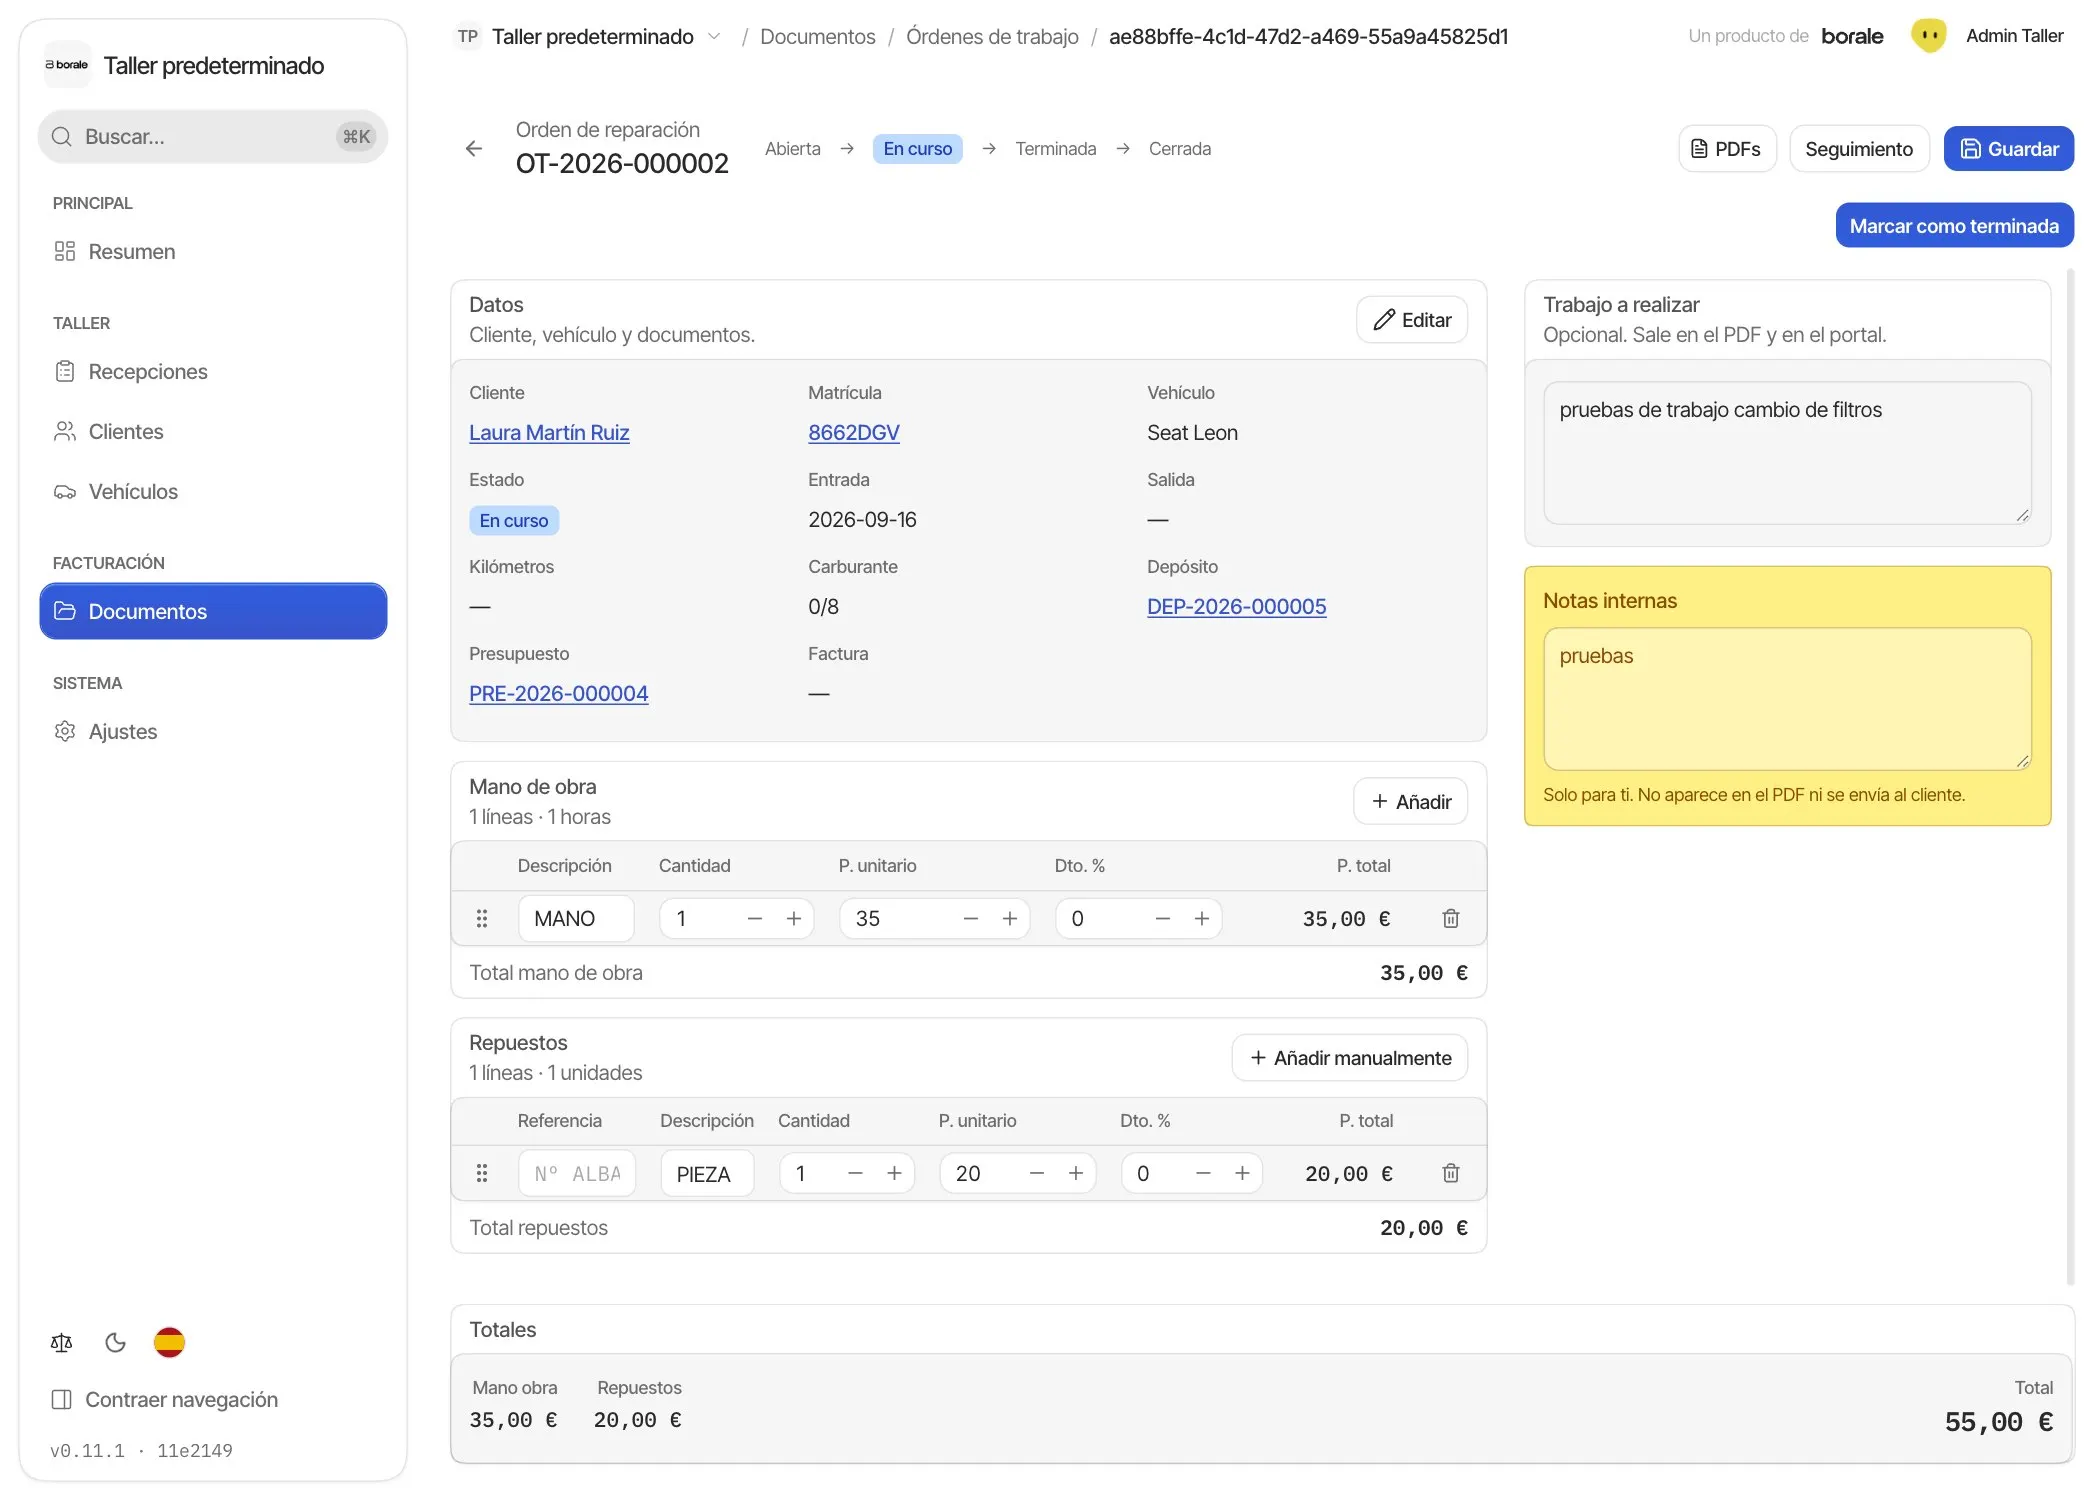Grab the drag handle of the MANO row

(481, 918)
